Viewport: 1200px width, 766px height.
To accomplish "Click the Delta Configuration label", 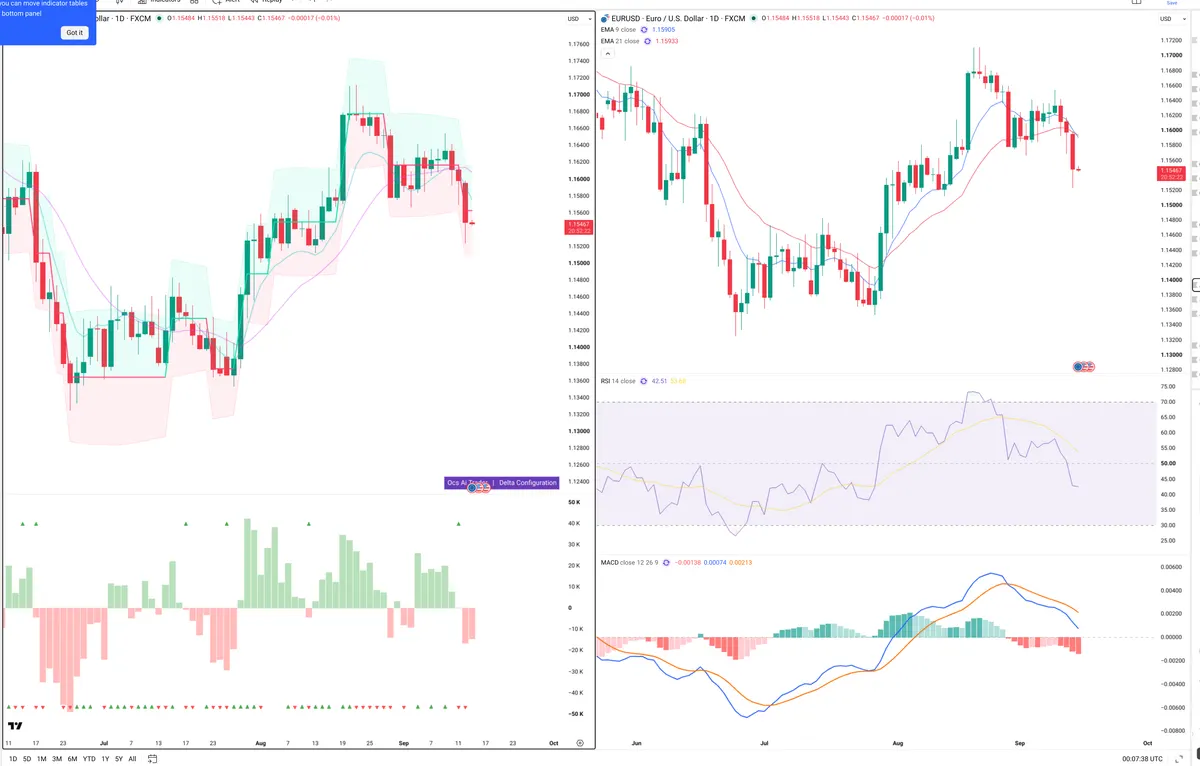I will tap(527, 483).
